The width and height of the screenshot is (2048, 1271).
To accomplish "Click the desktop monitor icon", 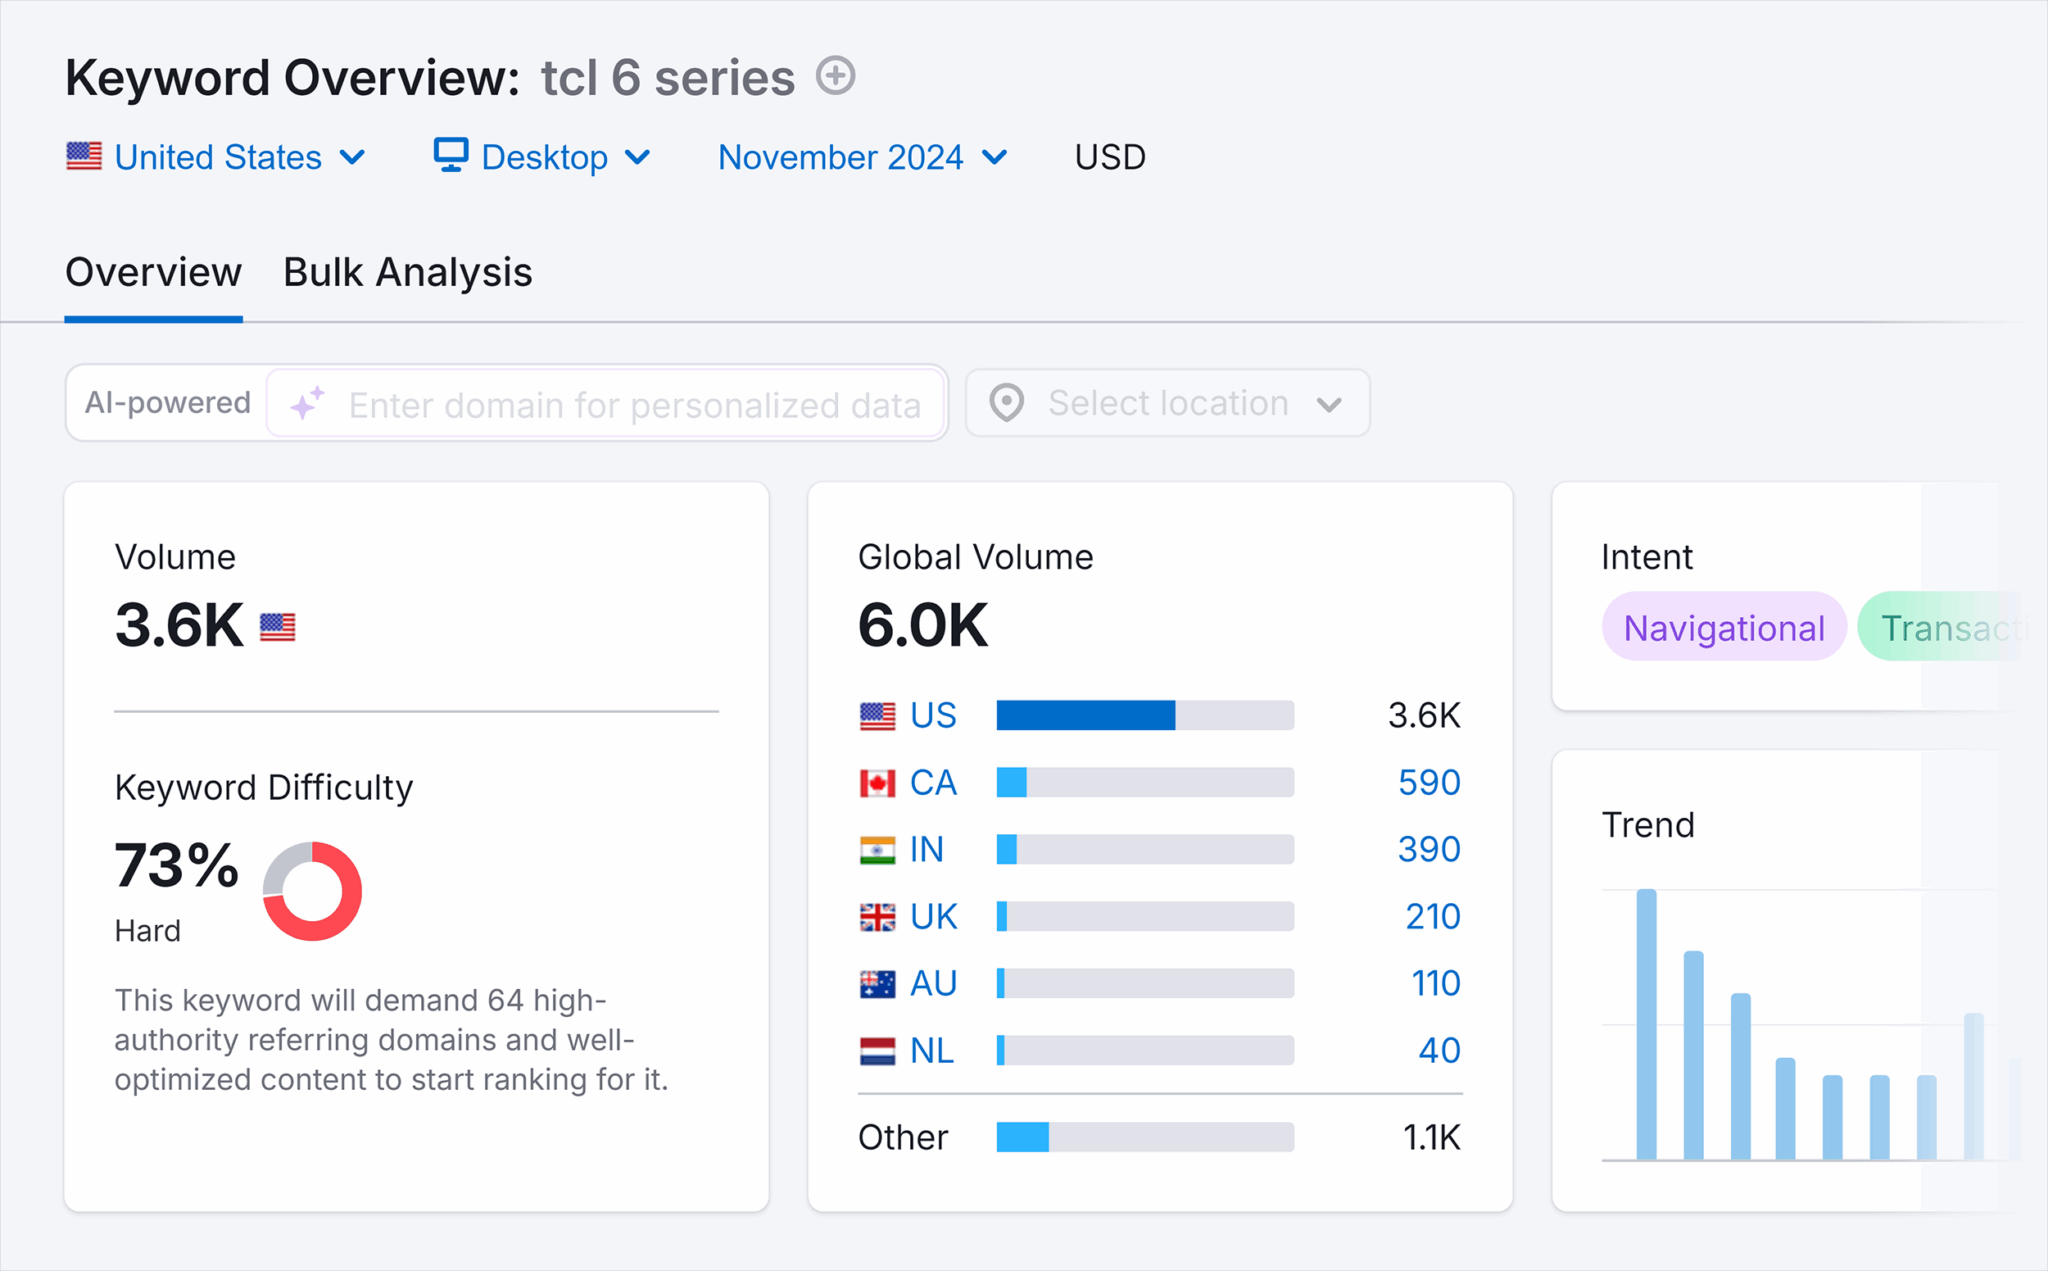I will [x=450, y=155].
